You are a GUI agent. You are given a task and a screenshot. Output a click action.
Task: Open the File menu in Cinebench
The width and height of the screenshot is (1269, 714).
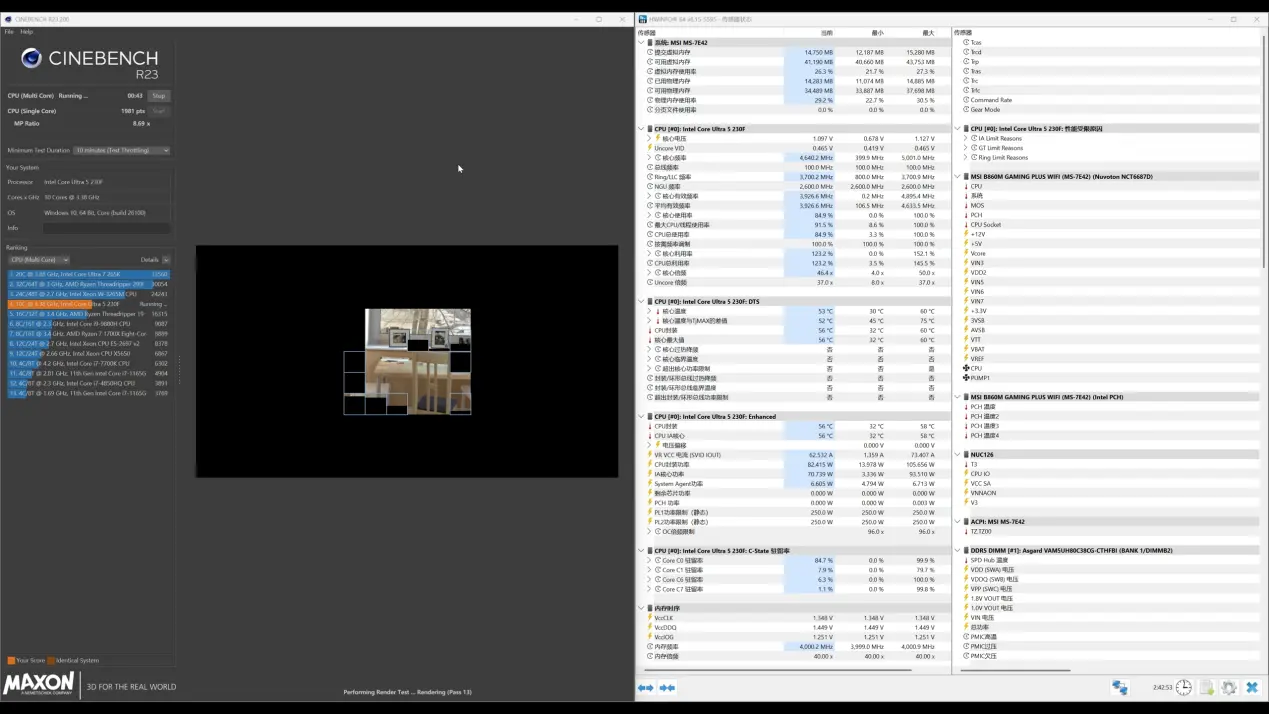9,32
